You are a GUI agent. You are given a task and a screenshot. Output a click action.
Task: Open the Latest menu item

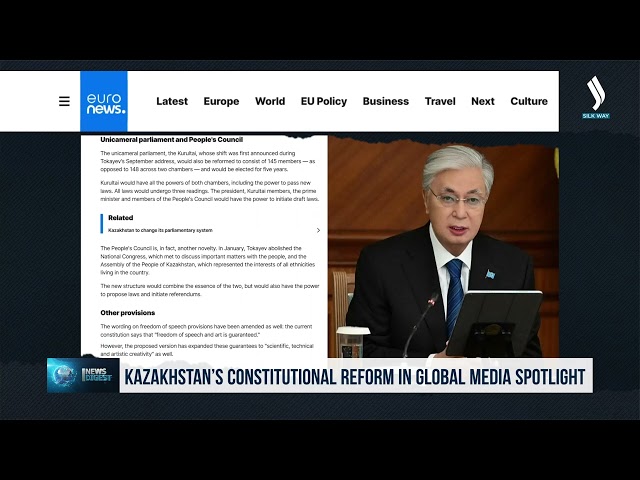(172, 101)
